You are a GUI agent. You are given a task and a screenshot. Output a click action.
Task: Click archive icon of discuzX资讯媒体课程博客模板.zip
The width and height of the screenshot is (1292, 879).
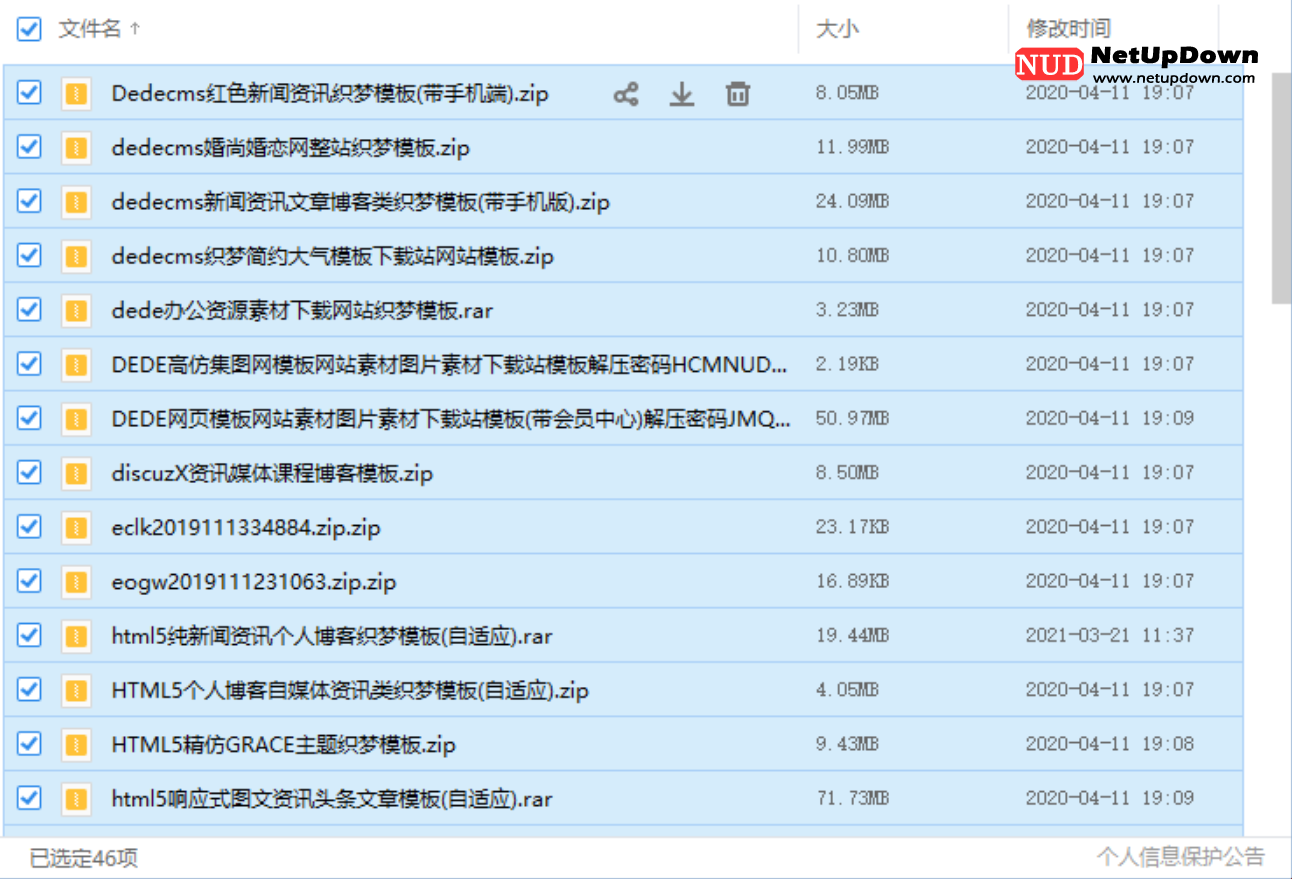[x=76, y=473]
